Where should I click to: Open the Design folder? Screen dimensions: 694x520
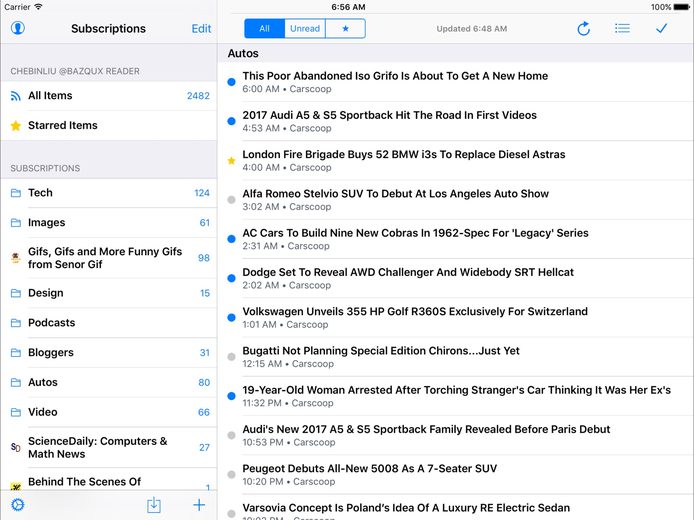click(x=109, y=293)
